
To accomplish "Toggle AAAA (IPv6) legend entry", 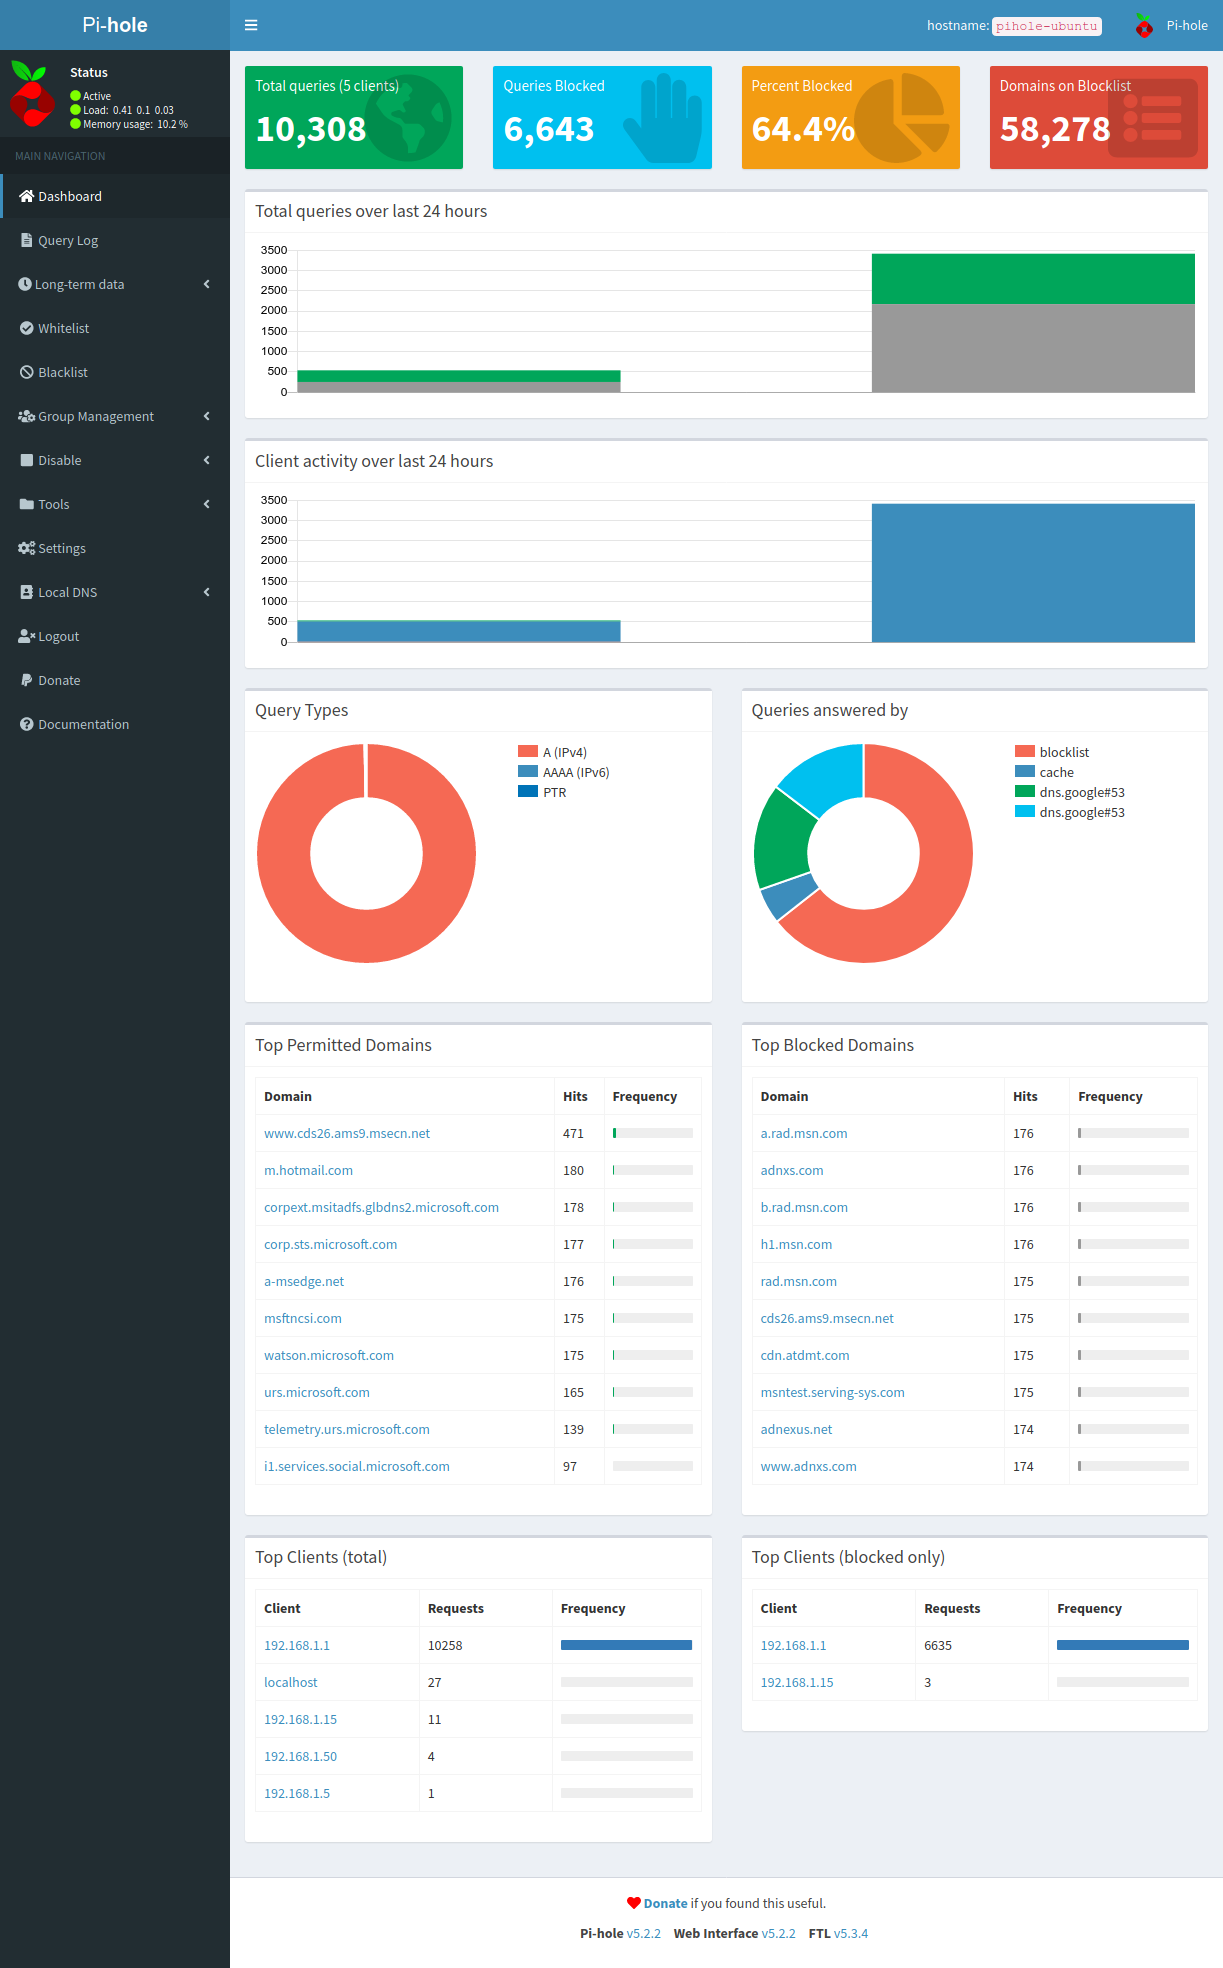I will click(x=563, y=772).
